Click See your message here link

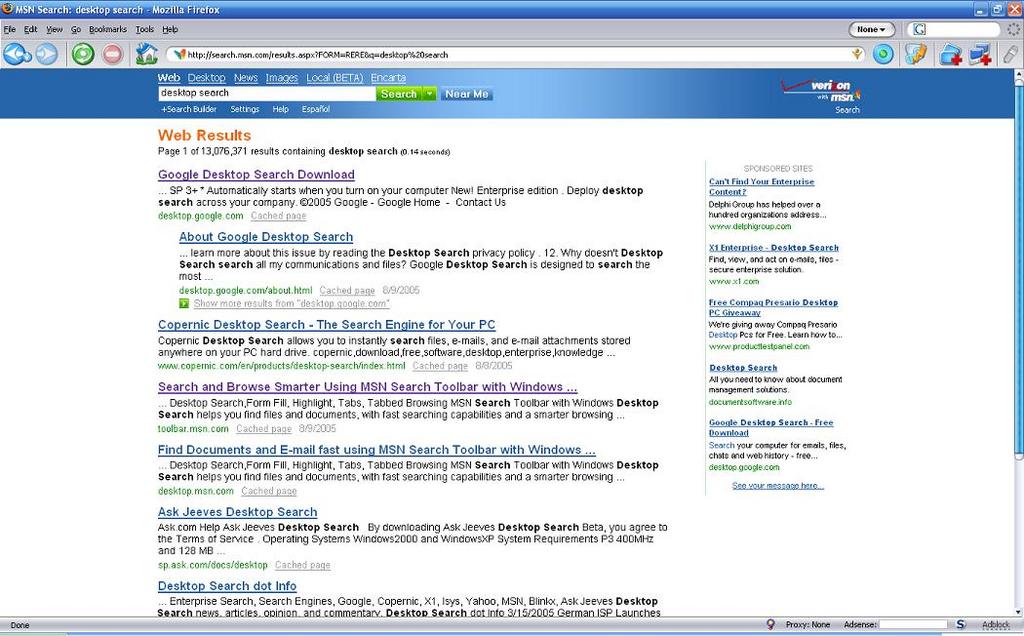(778, 486)
